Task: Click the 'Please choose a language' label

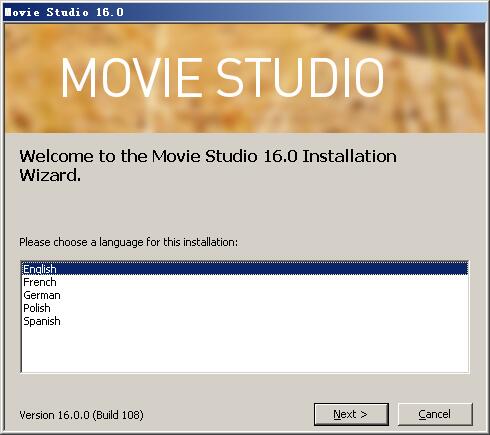Action: point(129,242)
